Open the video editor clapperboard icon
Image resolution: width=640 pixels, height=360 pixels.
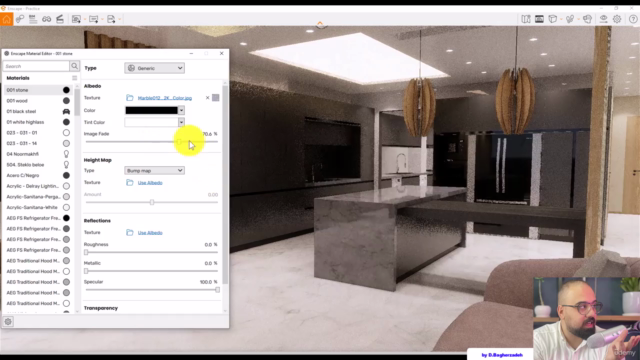[x=60, y=19]
